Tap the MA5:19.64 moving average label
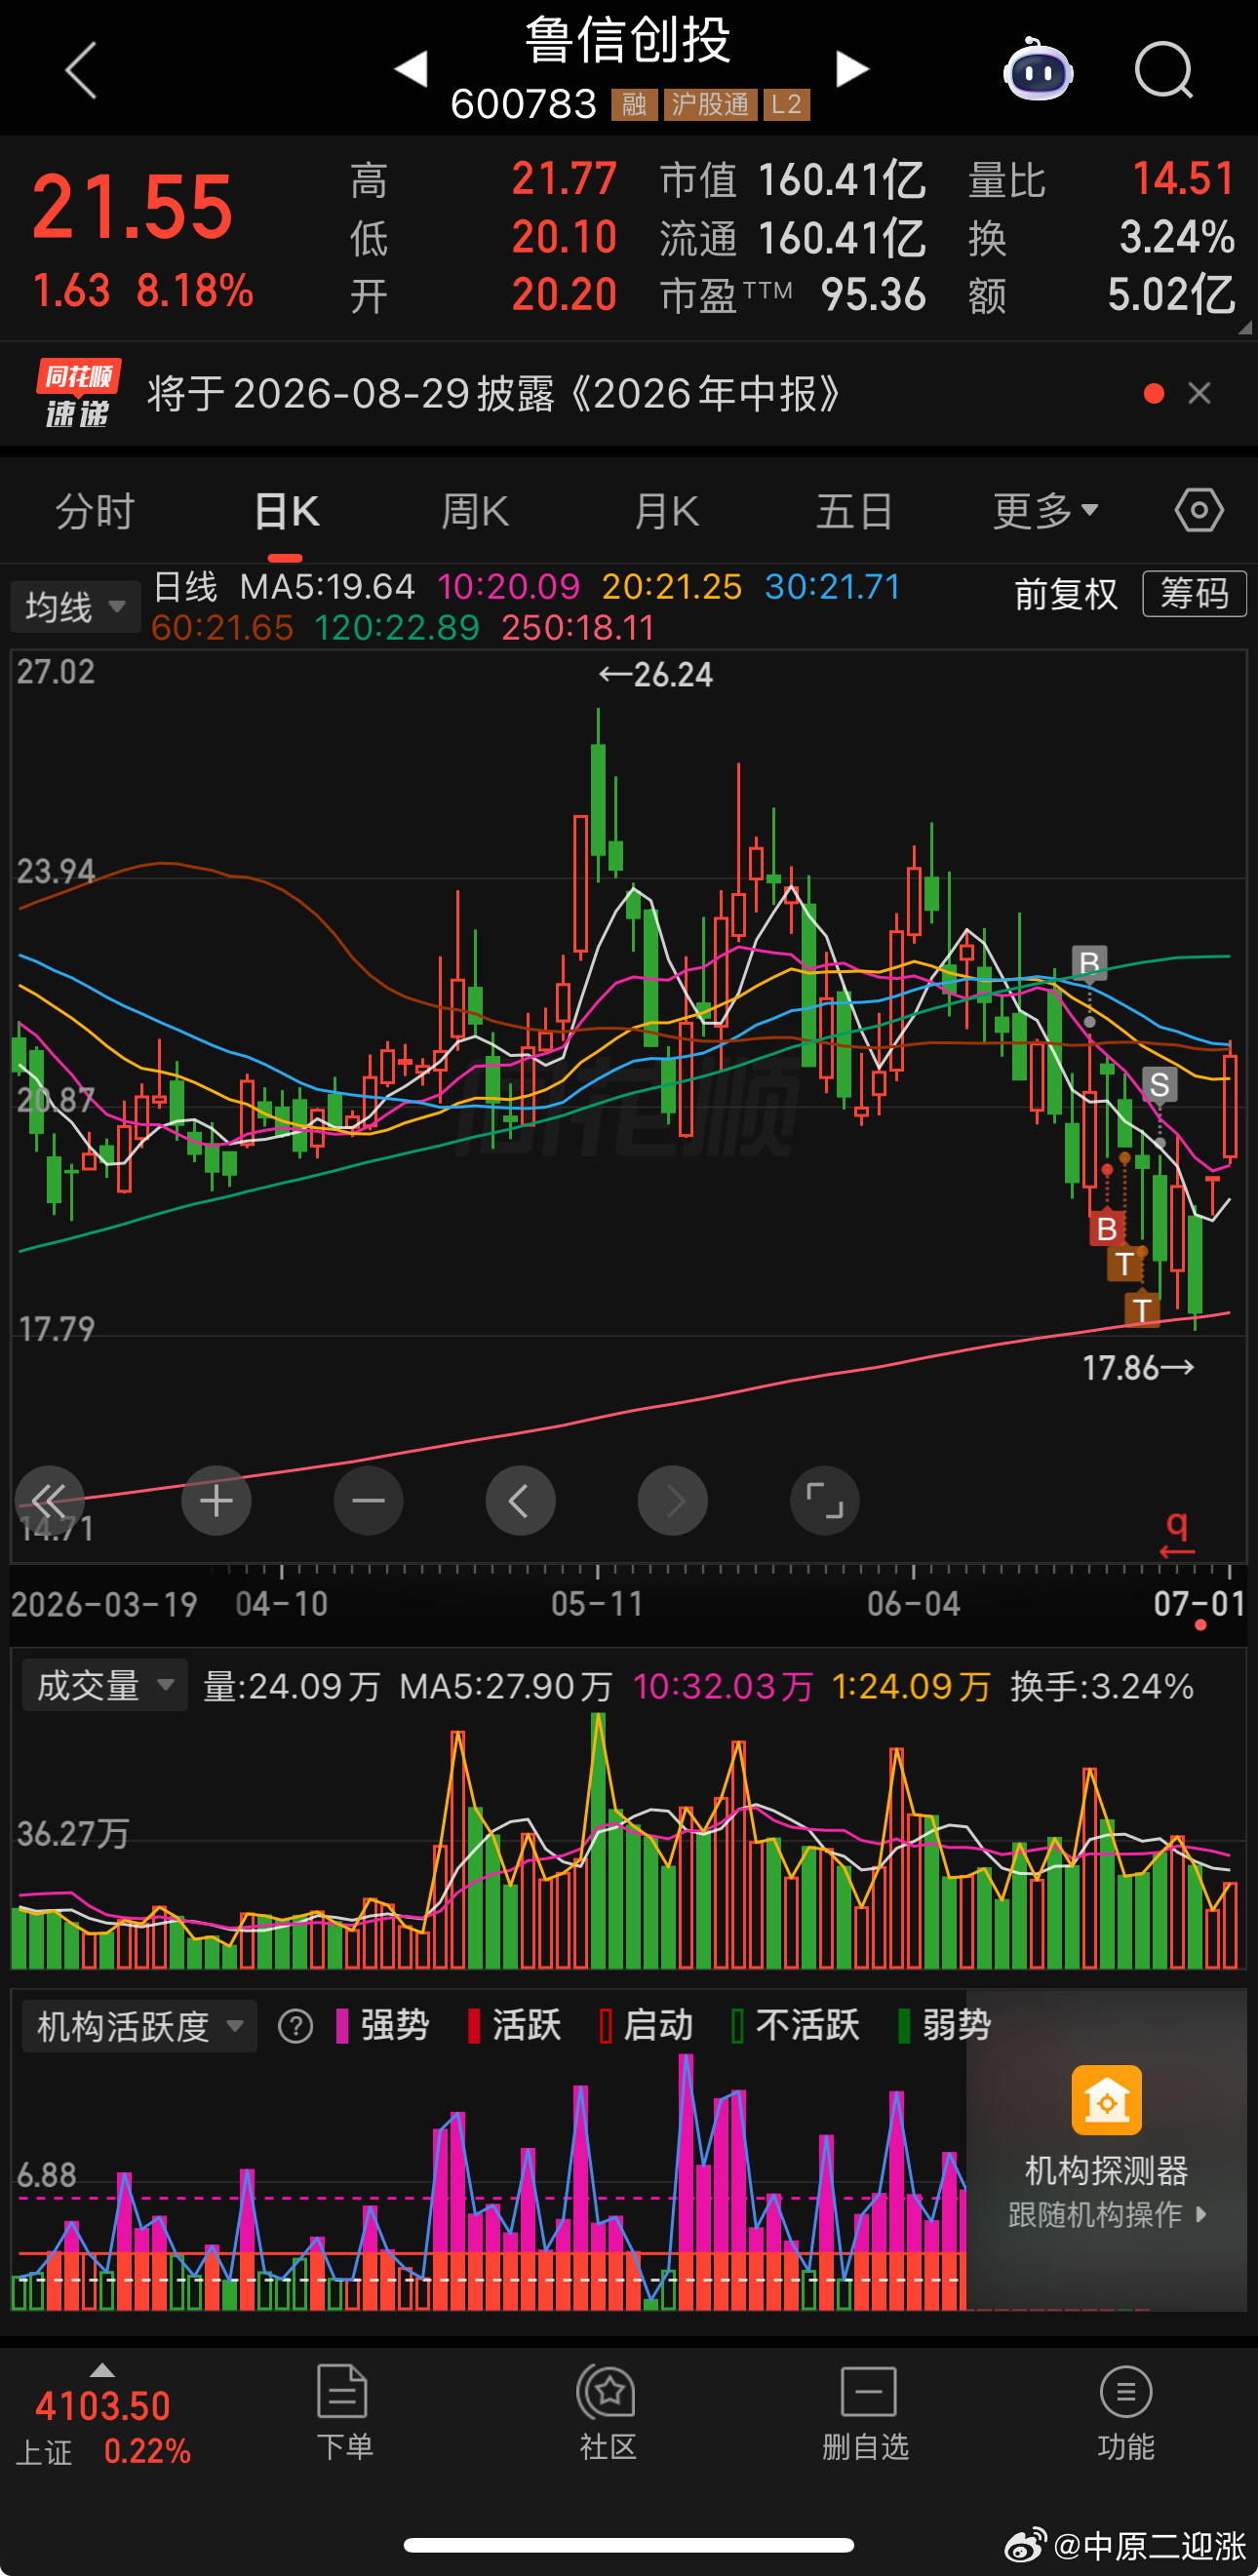The image size is (1258, 2576). point(327,587)
